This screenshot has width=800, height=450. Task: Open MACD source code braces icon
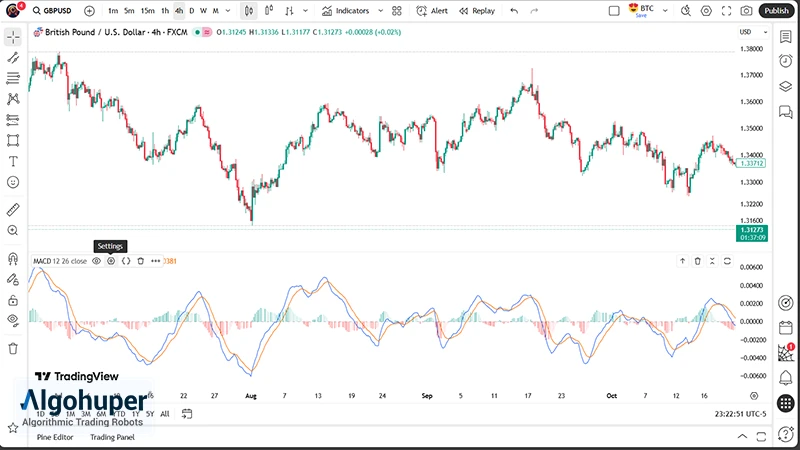(x=126, y=261)
